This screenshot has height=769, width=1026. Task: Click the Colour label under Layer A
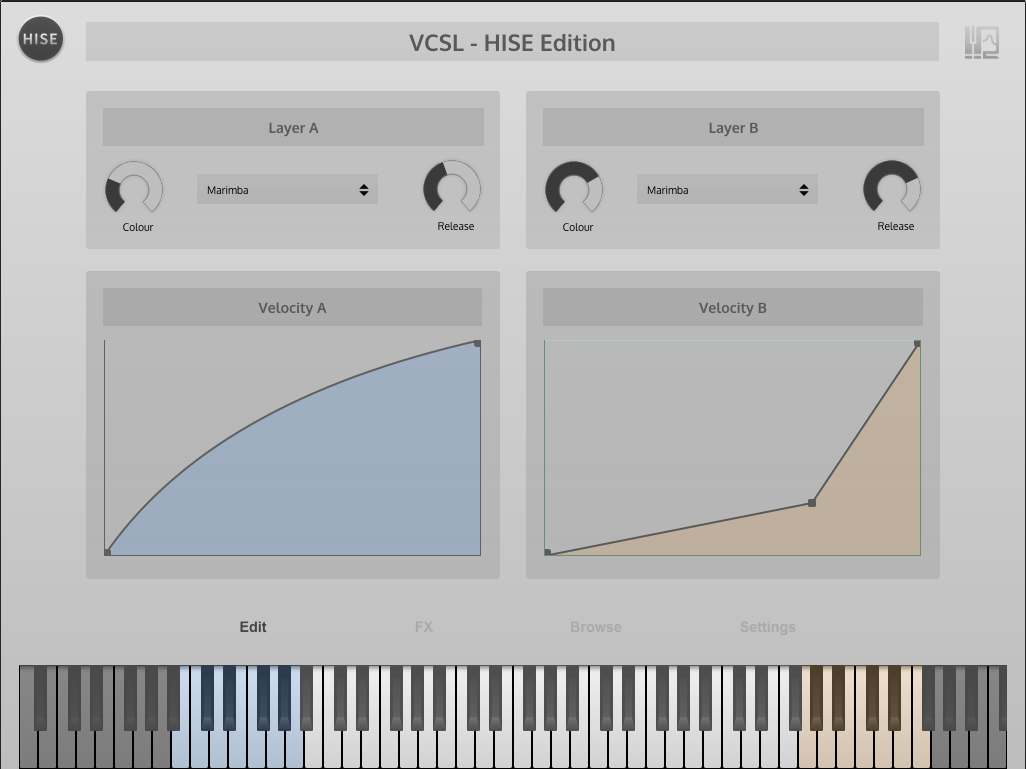coord(137,227)
